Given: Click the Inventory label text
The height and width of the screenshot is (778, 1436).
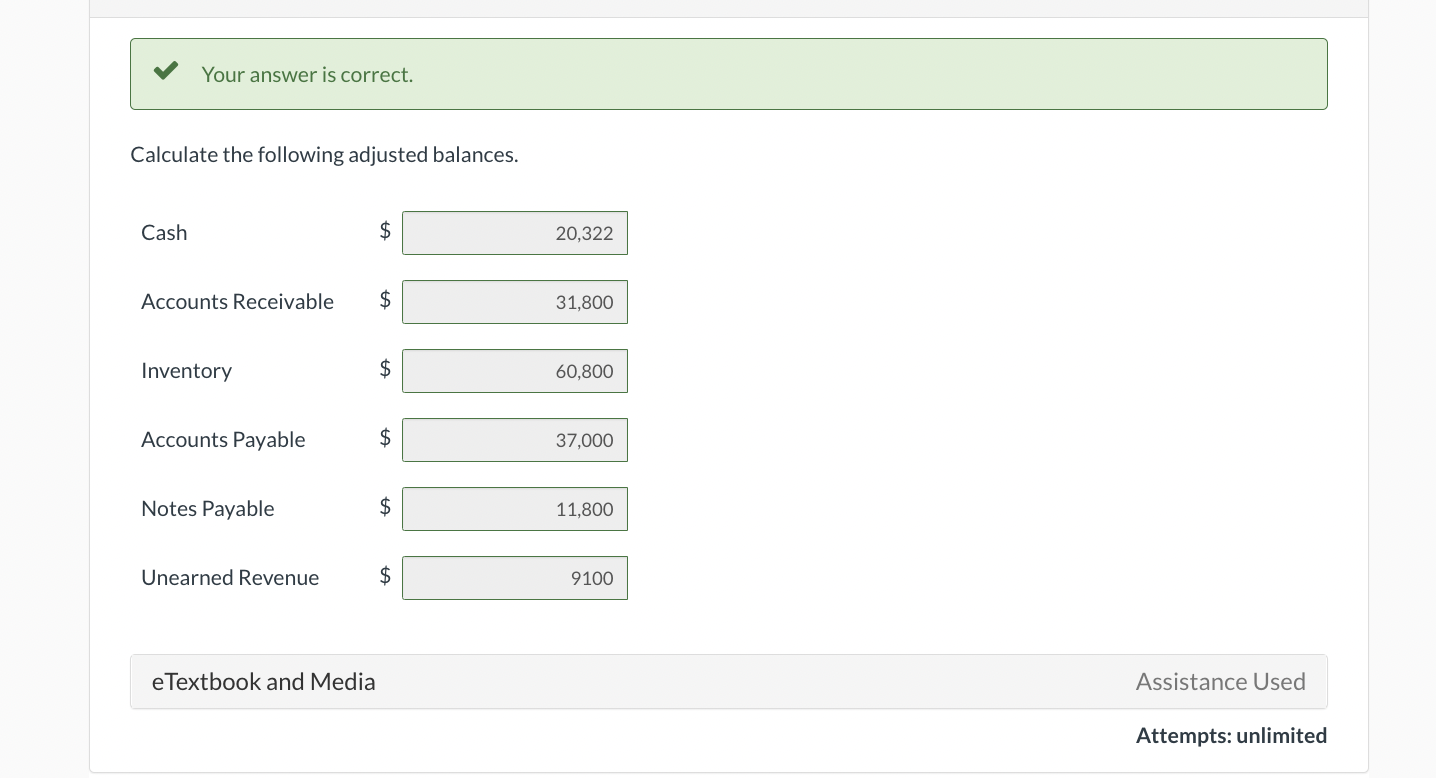Looking at the screenshot, I should point(186,370).
